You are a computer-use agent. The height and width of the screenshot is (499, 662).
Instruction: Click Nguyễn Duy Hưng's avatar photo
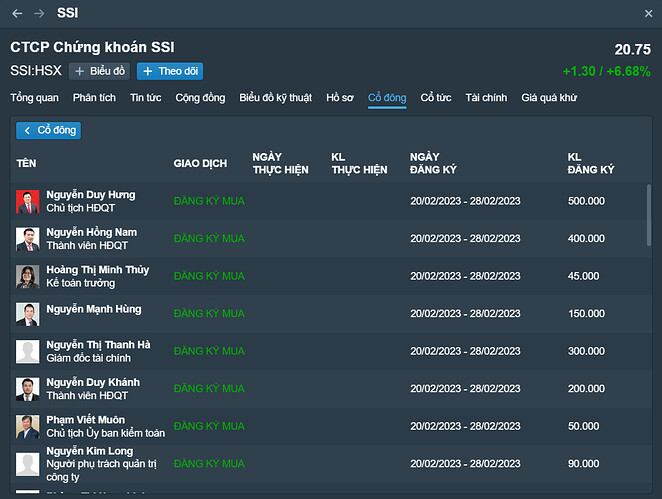coord(27,201)
